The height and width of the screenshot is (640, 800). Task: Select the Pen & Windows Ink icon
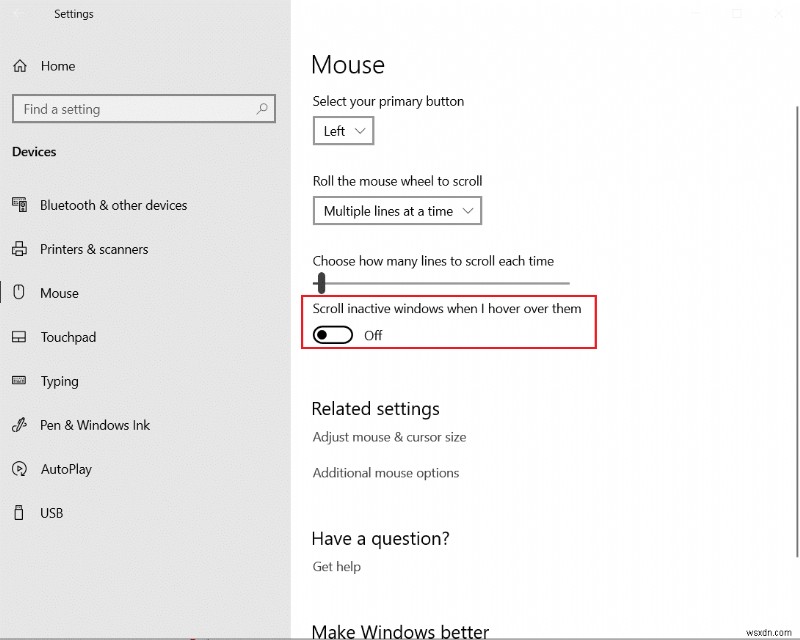coord(19,425)
